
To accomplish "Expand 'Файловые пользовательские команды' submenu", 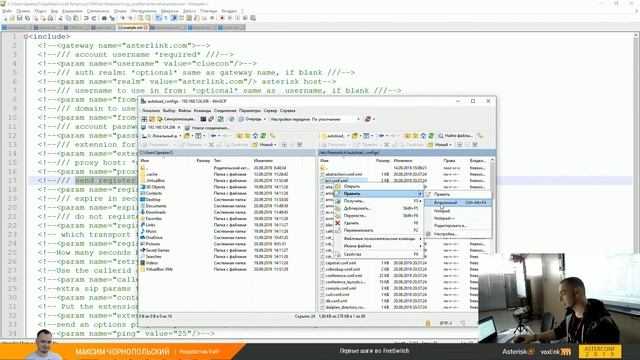I will pos(378,238).
